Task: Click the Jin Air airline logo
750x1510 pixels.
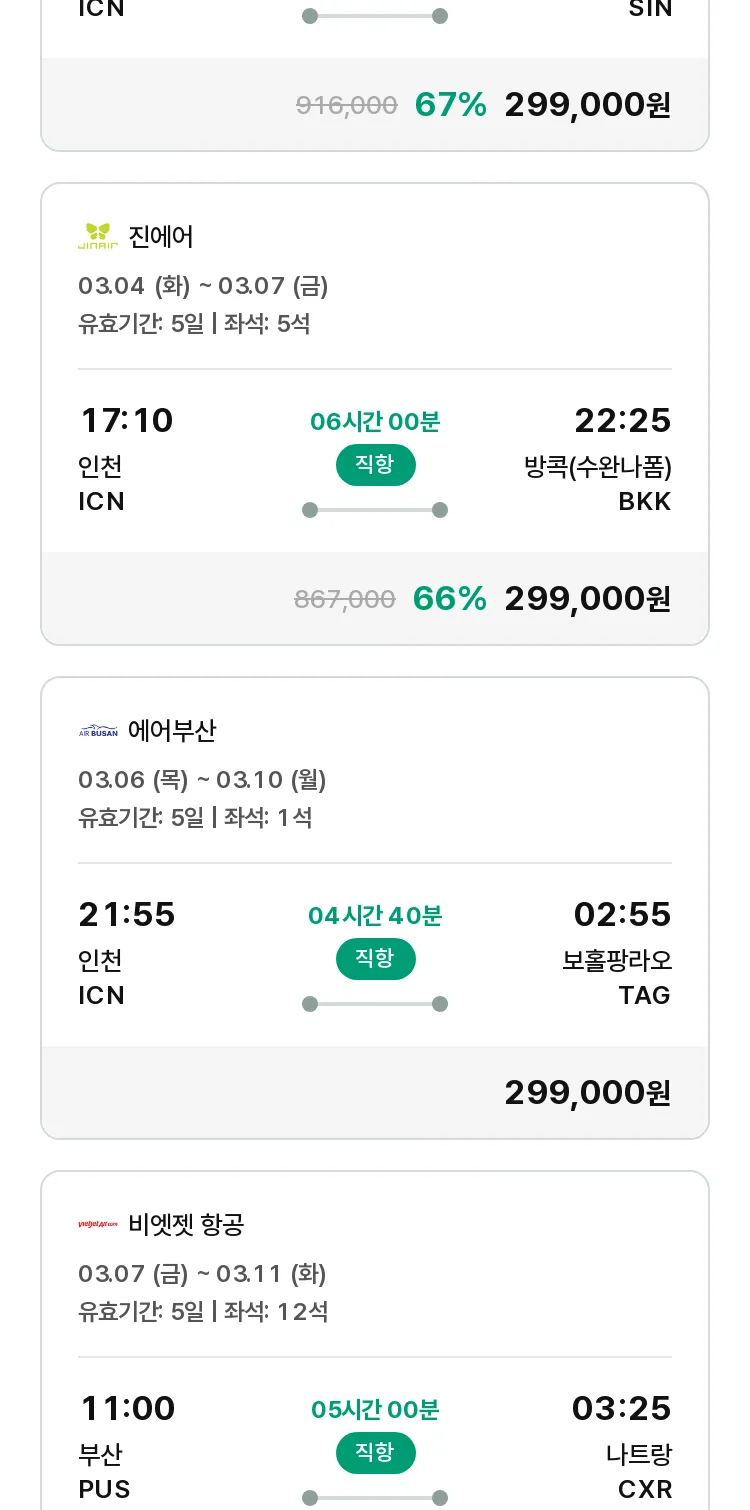Action: (x=98, y=236)
